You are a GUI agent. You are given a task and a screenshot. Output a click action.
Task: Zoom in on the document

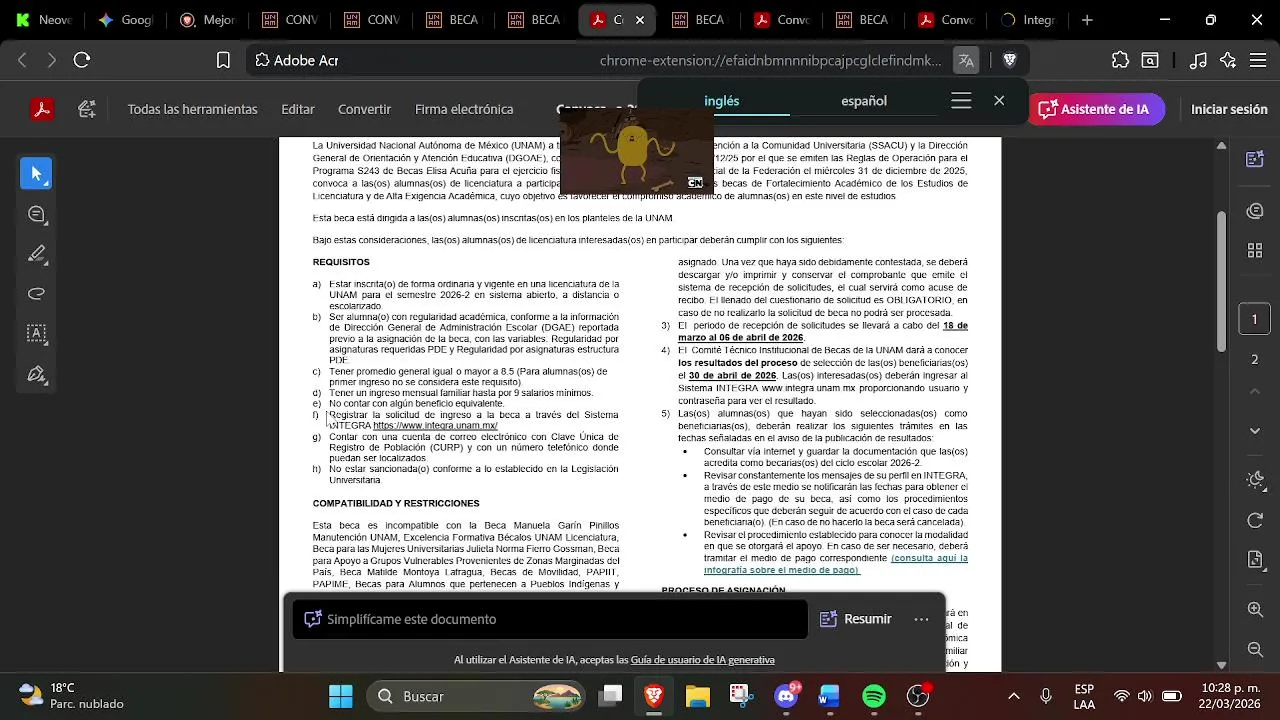(1255, 609)
